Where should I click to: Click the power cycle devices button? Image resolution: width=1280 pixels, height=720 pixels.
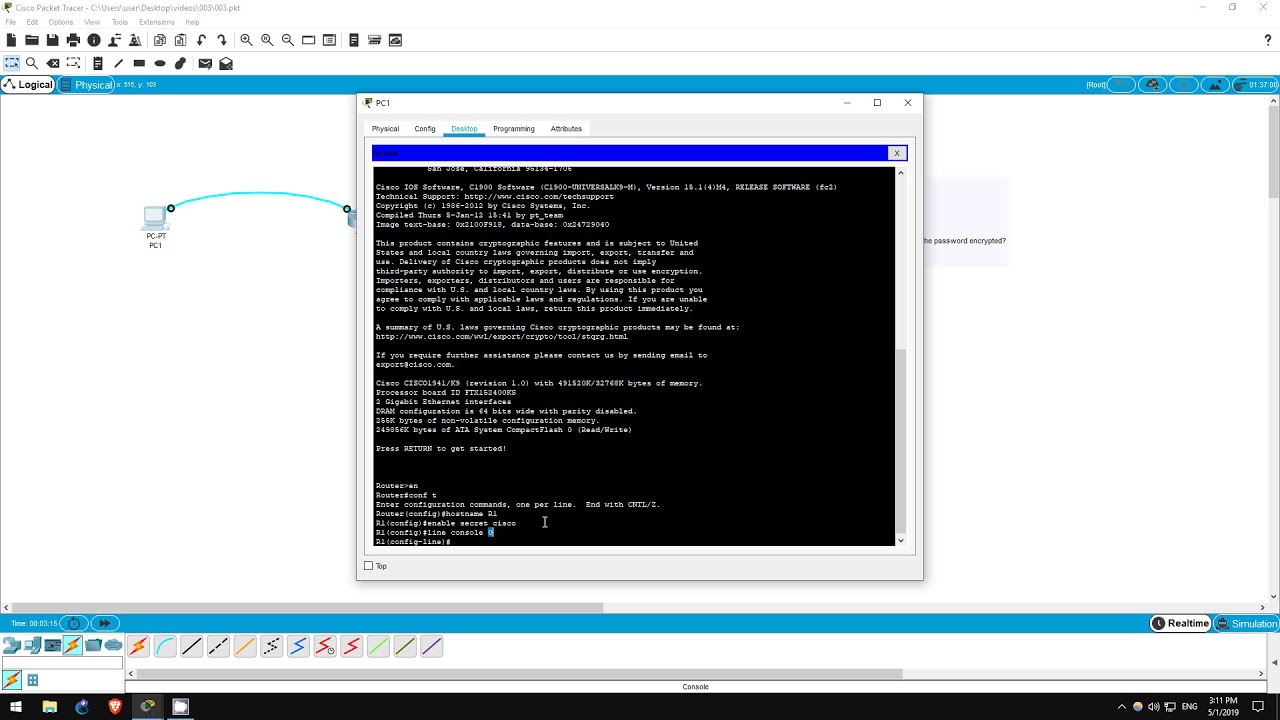coord(74,624)
